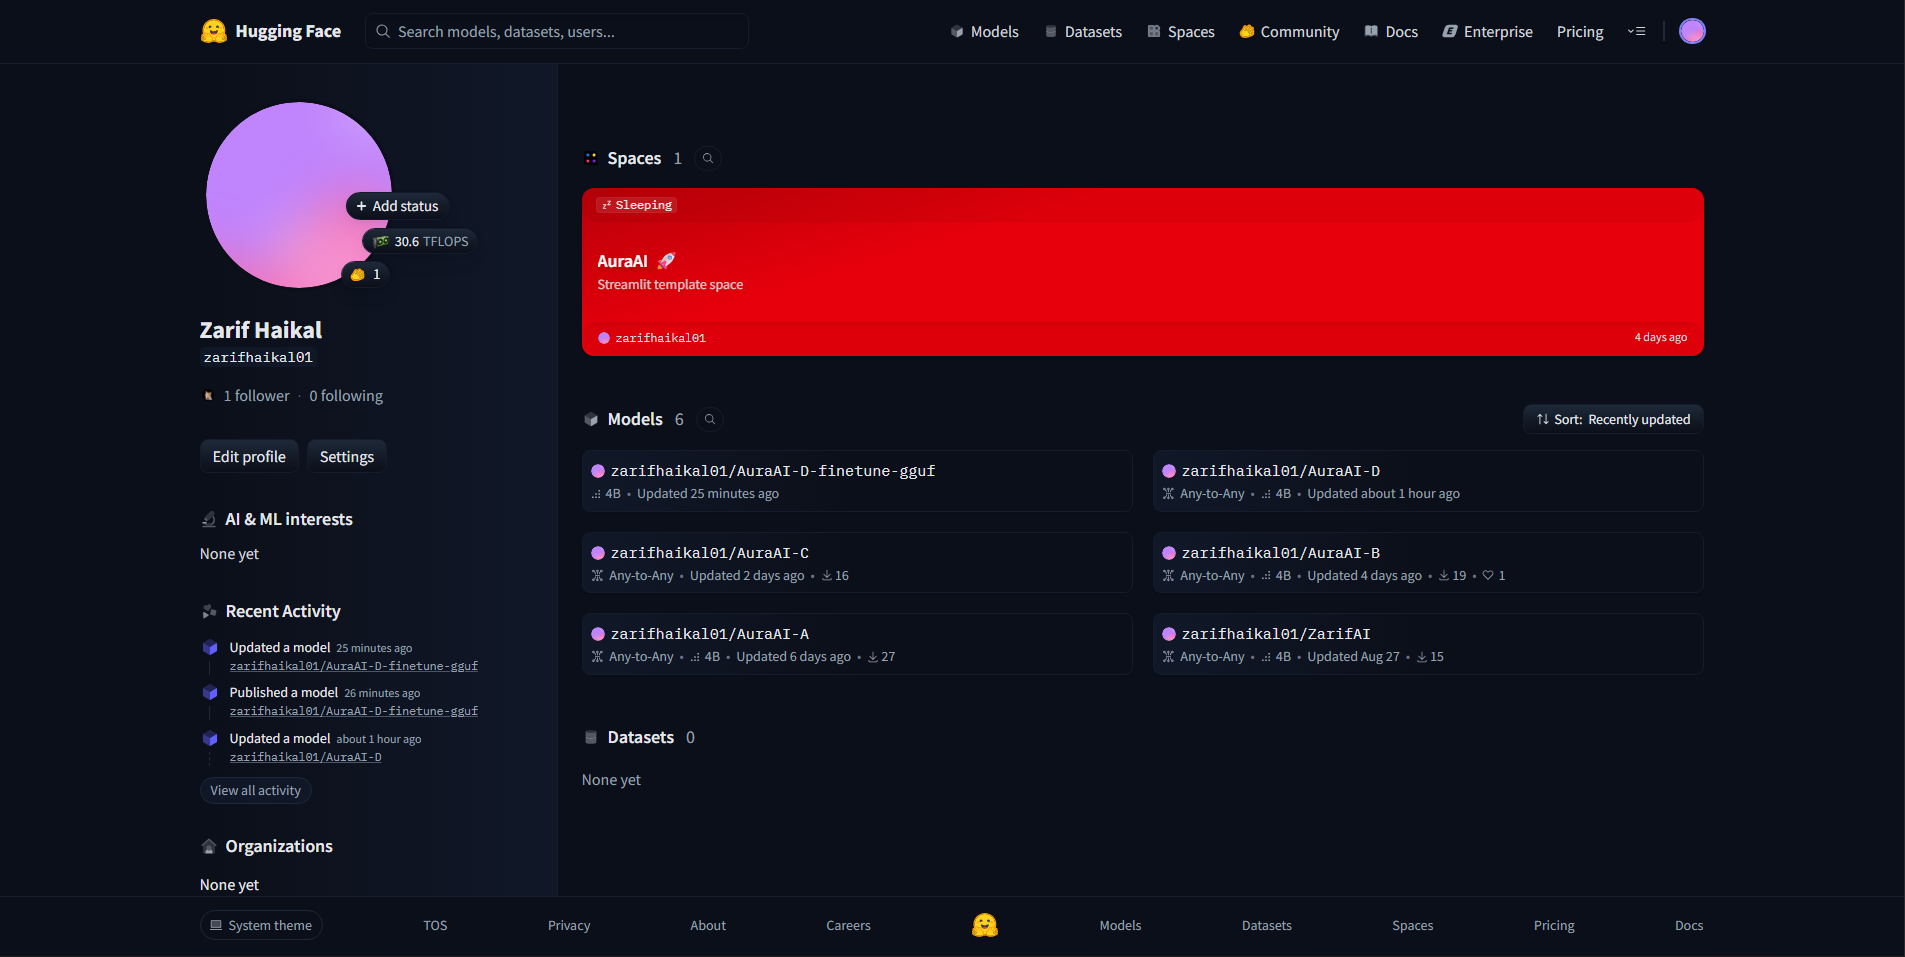This screenshot has height=957, width=1905.
Task: Click the 30.6 TFLOPS hardware badge
Action: [x=420, y=241]
